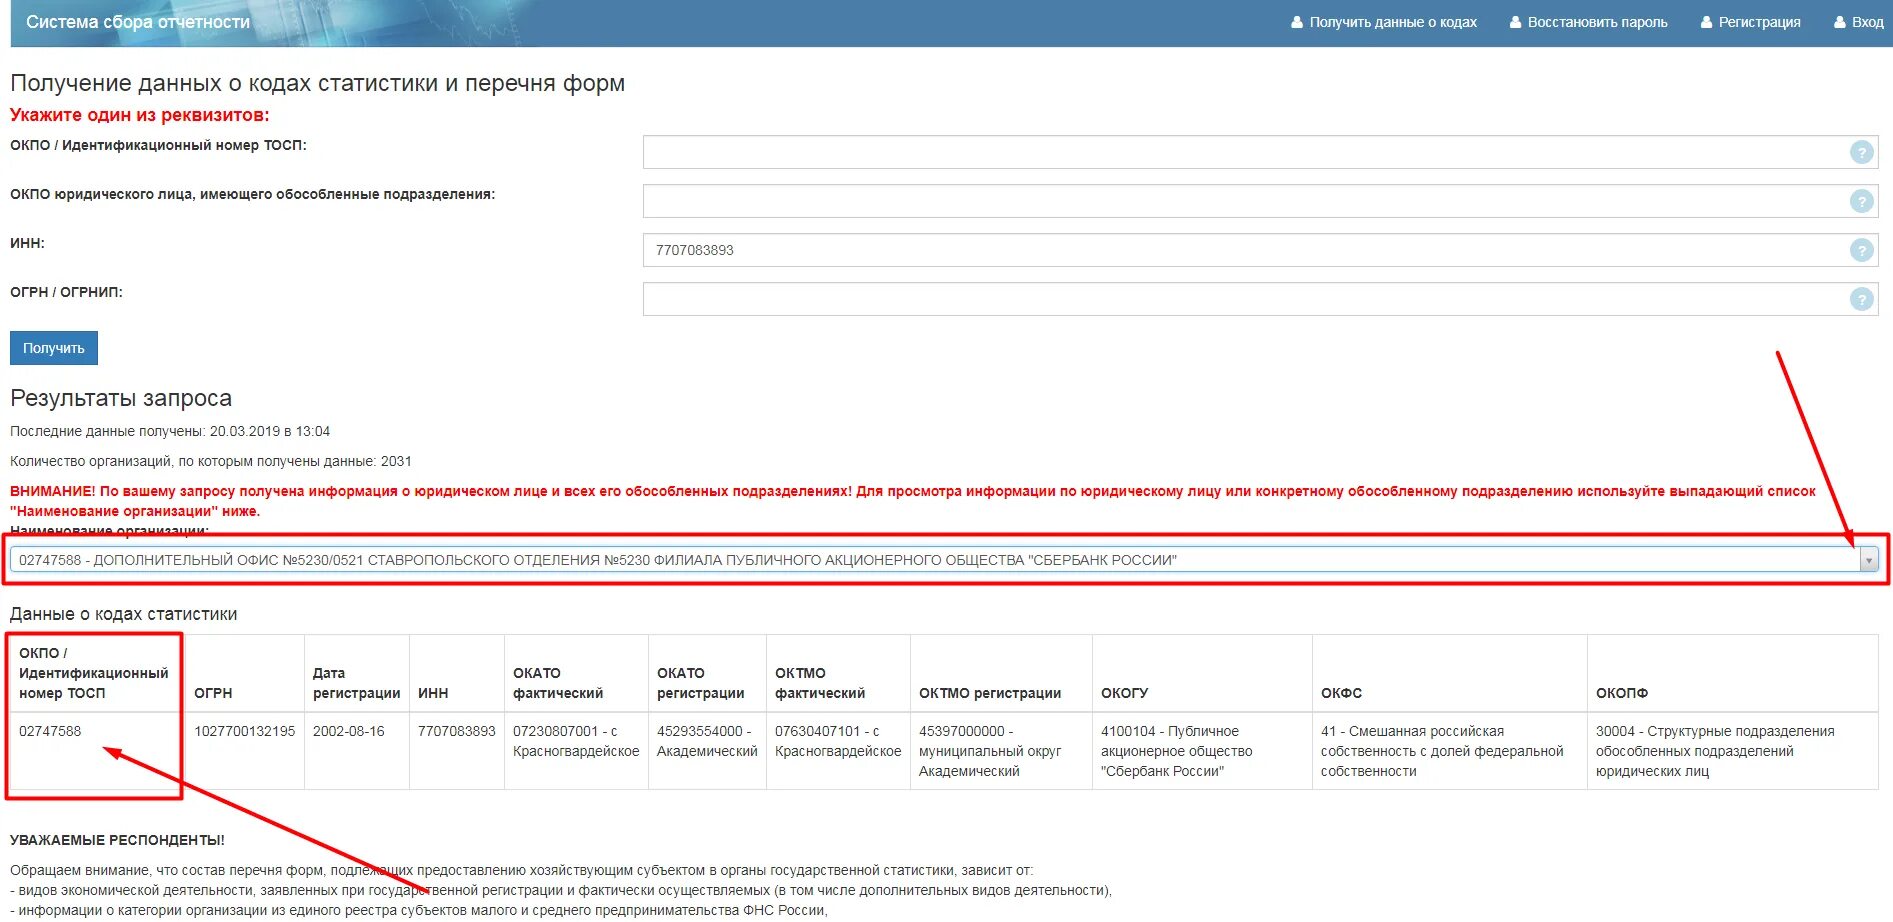
Task: Select ОГРН value 1027700132195 in table
Action: [245, 731]
